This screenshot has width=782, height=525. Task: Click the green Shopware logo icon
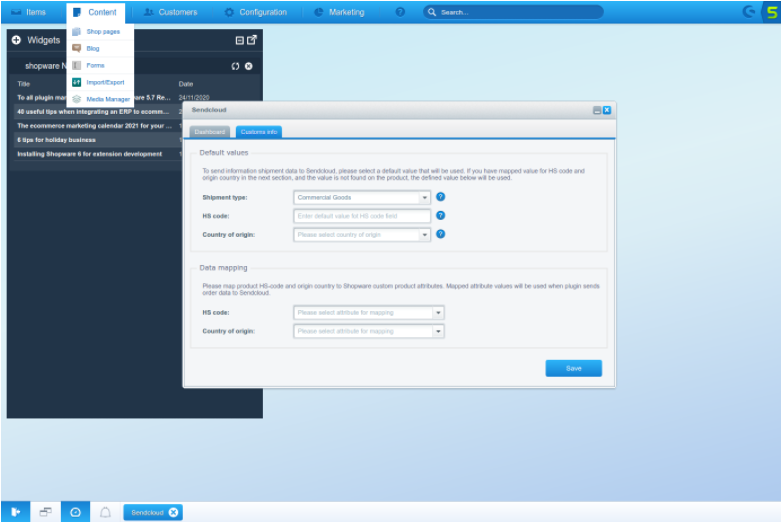[x=772, y=12]
